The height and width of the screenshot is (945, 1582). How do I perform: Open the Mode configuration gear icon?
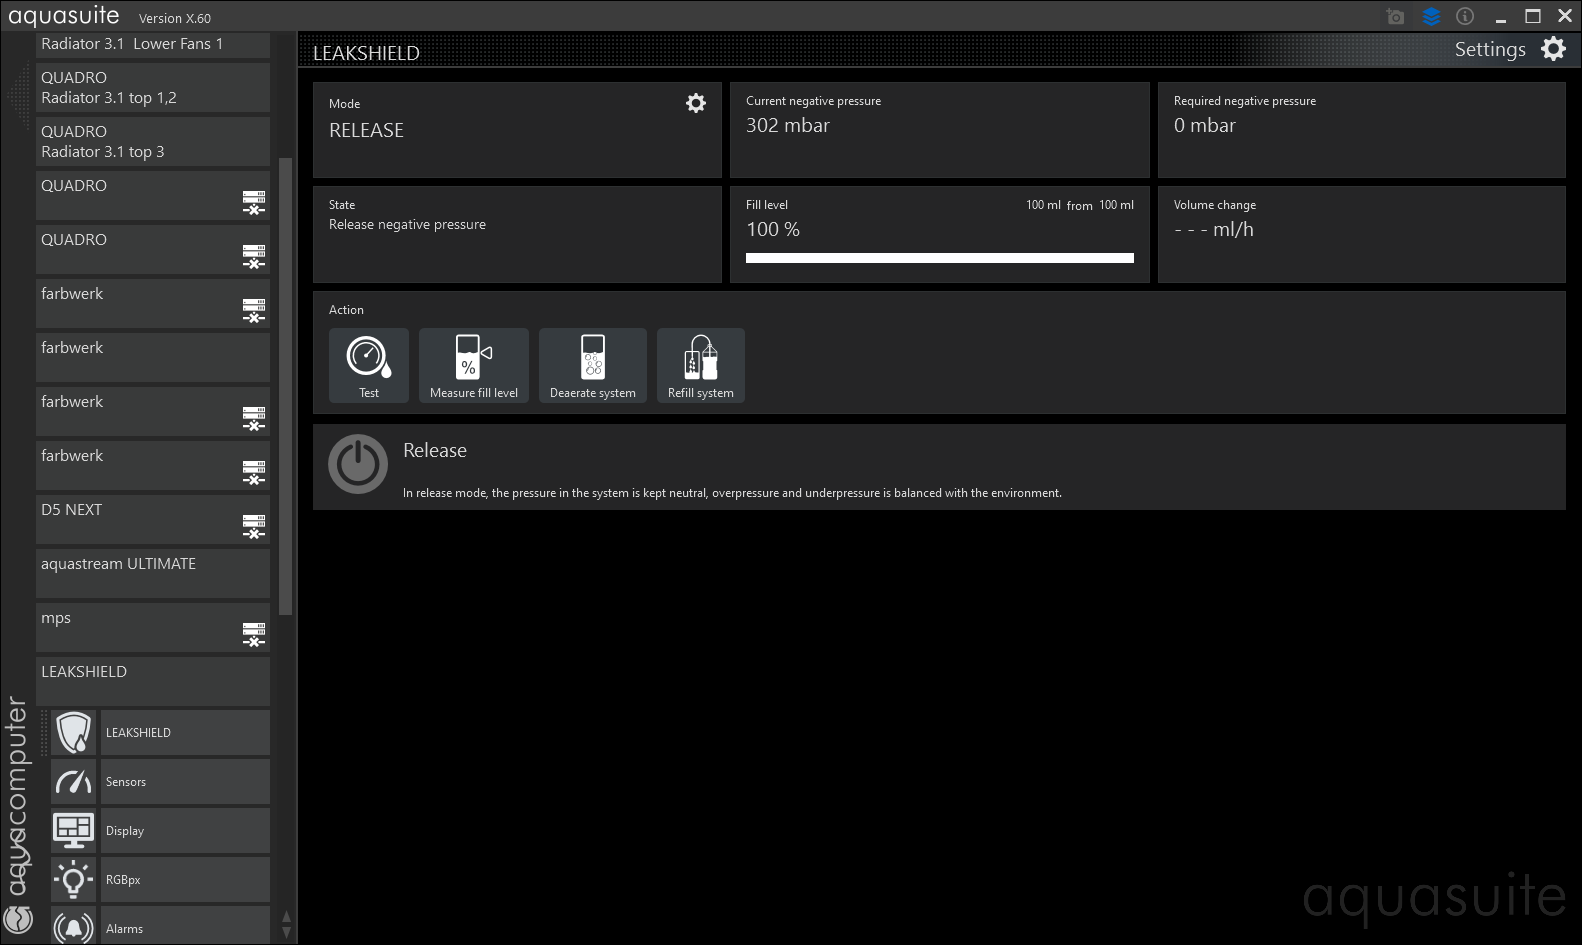(x=696, y=103)
